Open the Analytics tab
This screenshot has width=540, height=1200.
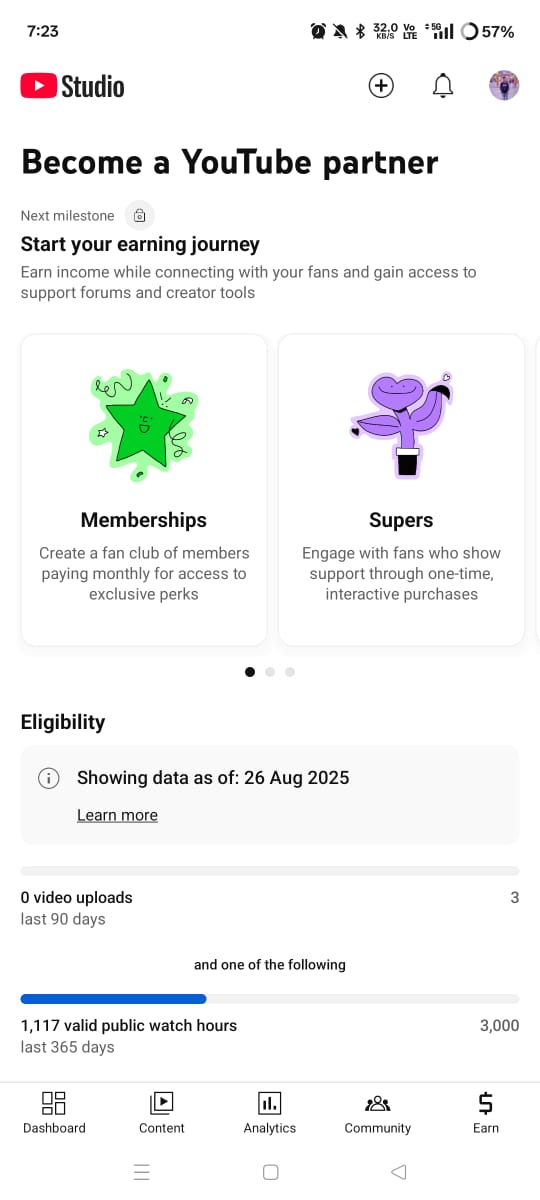[270, 1113]
